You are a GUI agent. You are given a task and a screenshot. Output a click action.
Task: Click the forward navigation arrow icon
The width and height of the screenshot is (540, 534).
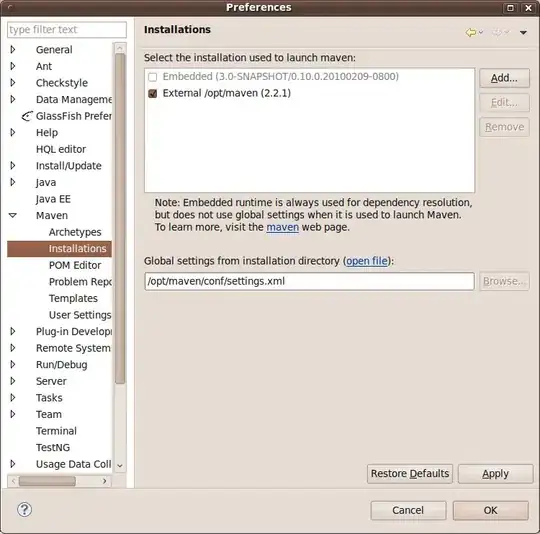click(497, 32)
